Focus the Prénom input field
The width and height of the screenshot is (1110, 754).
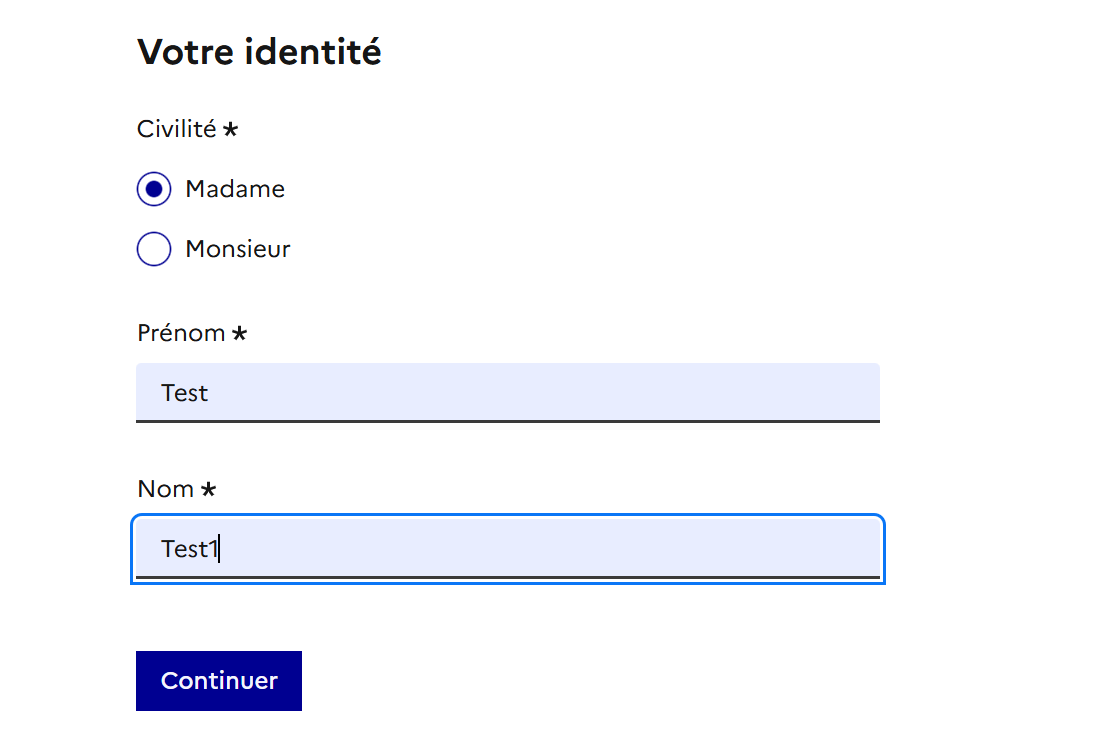pyautogui.click(x=508, y=393)
